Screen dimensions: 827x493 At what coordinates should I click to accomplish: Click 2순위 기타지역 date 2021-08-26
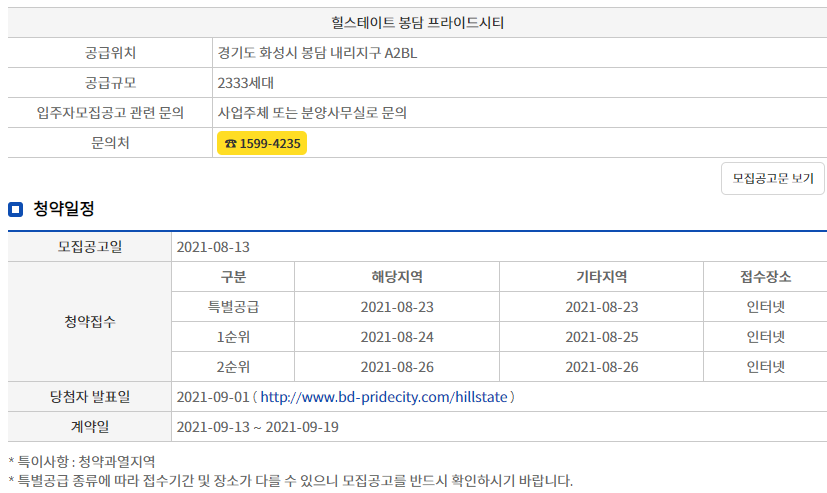point(602,367)
